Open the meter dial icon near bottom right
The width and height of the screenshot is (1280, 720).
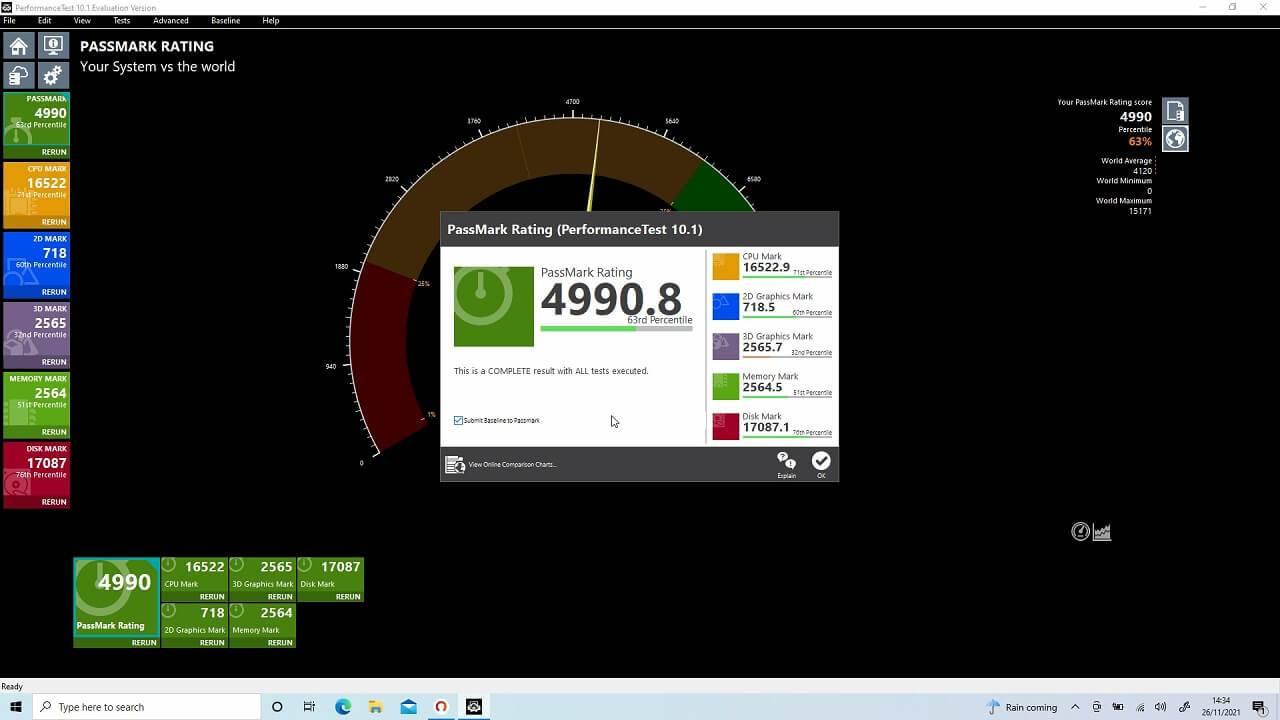(1081, 531)
